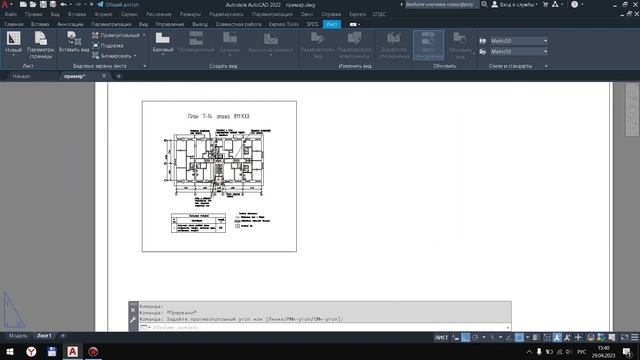Open the Файл menu

click(11, 14)
